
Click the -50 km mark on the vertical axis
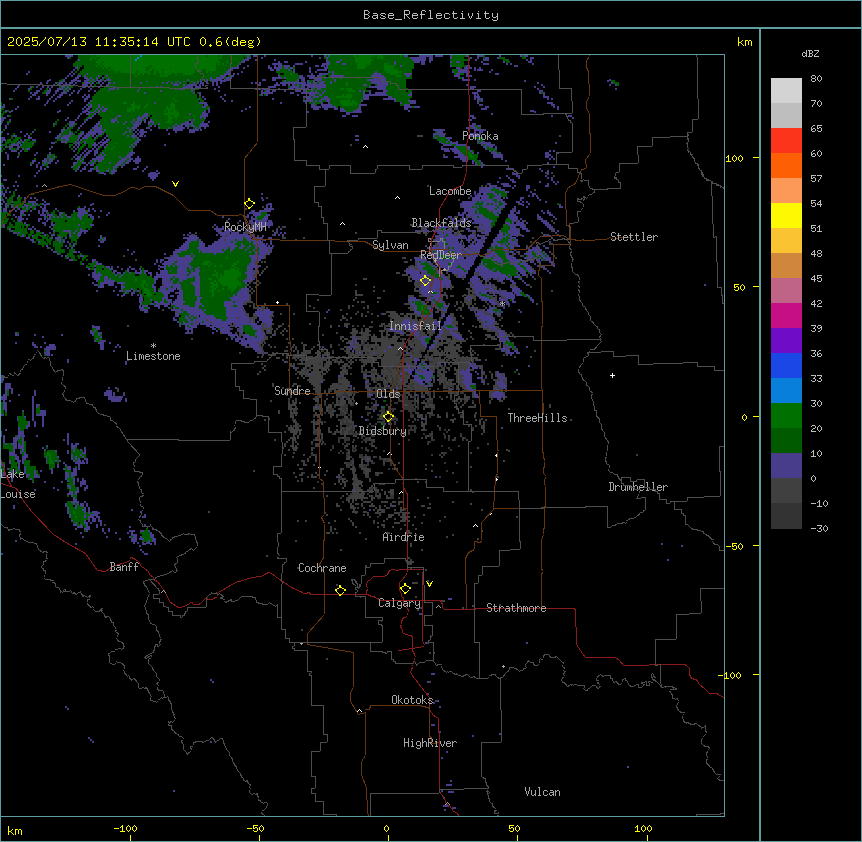734,546
